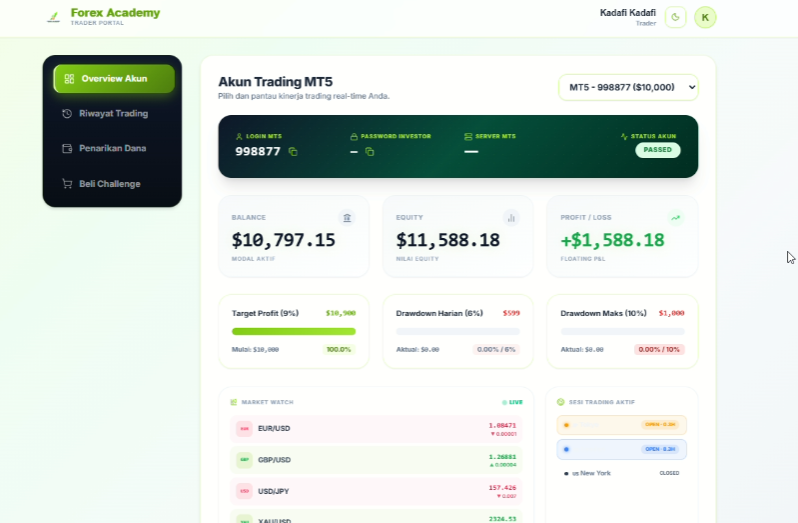Click the Overview Akun grid icon
Viewport: 798px width, 523px height.
tap(69, 79)
